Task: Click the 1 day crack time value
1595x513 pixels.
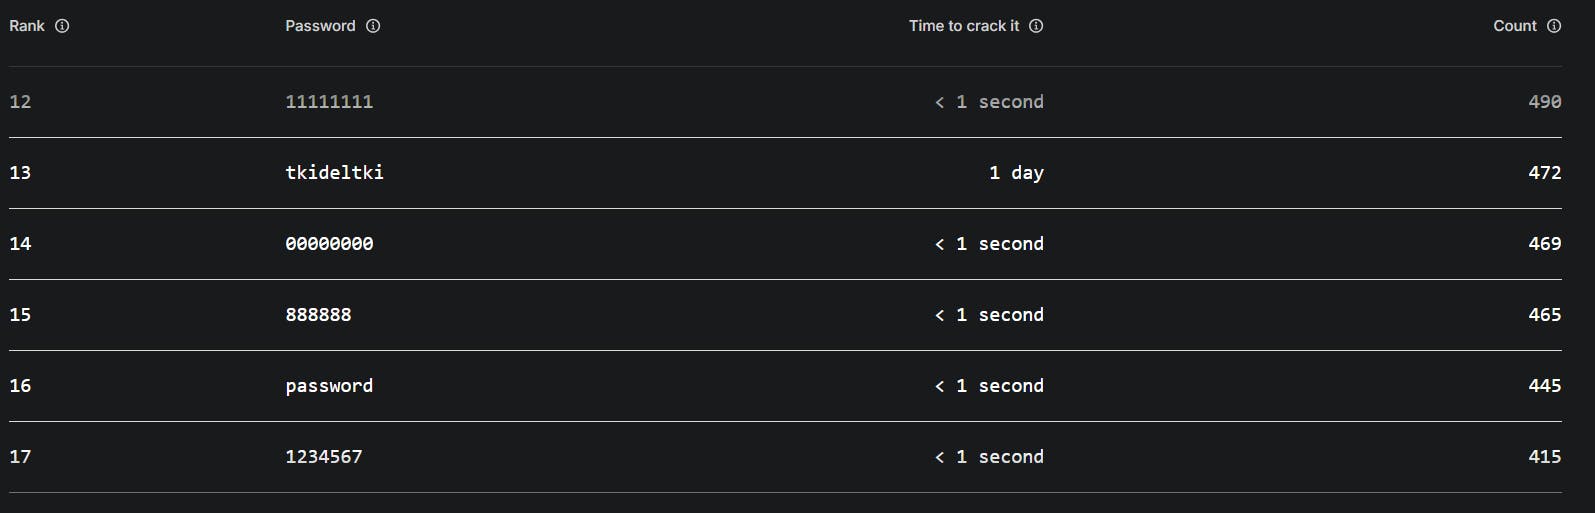Action: point(1016,173)
